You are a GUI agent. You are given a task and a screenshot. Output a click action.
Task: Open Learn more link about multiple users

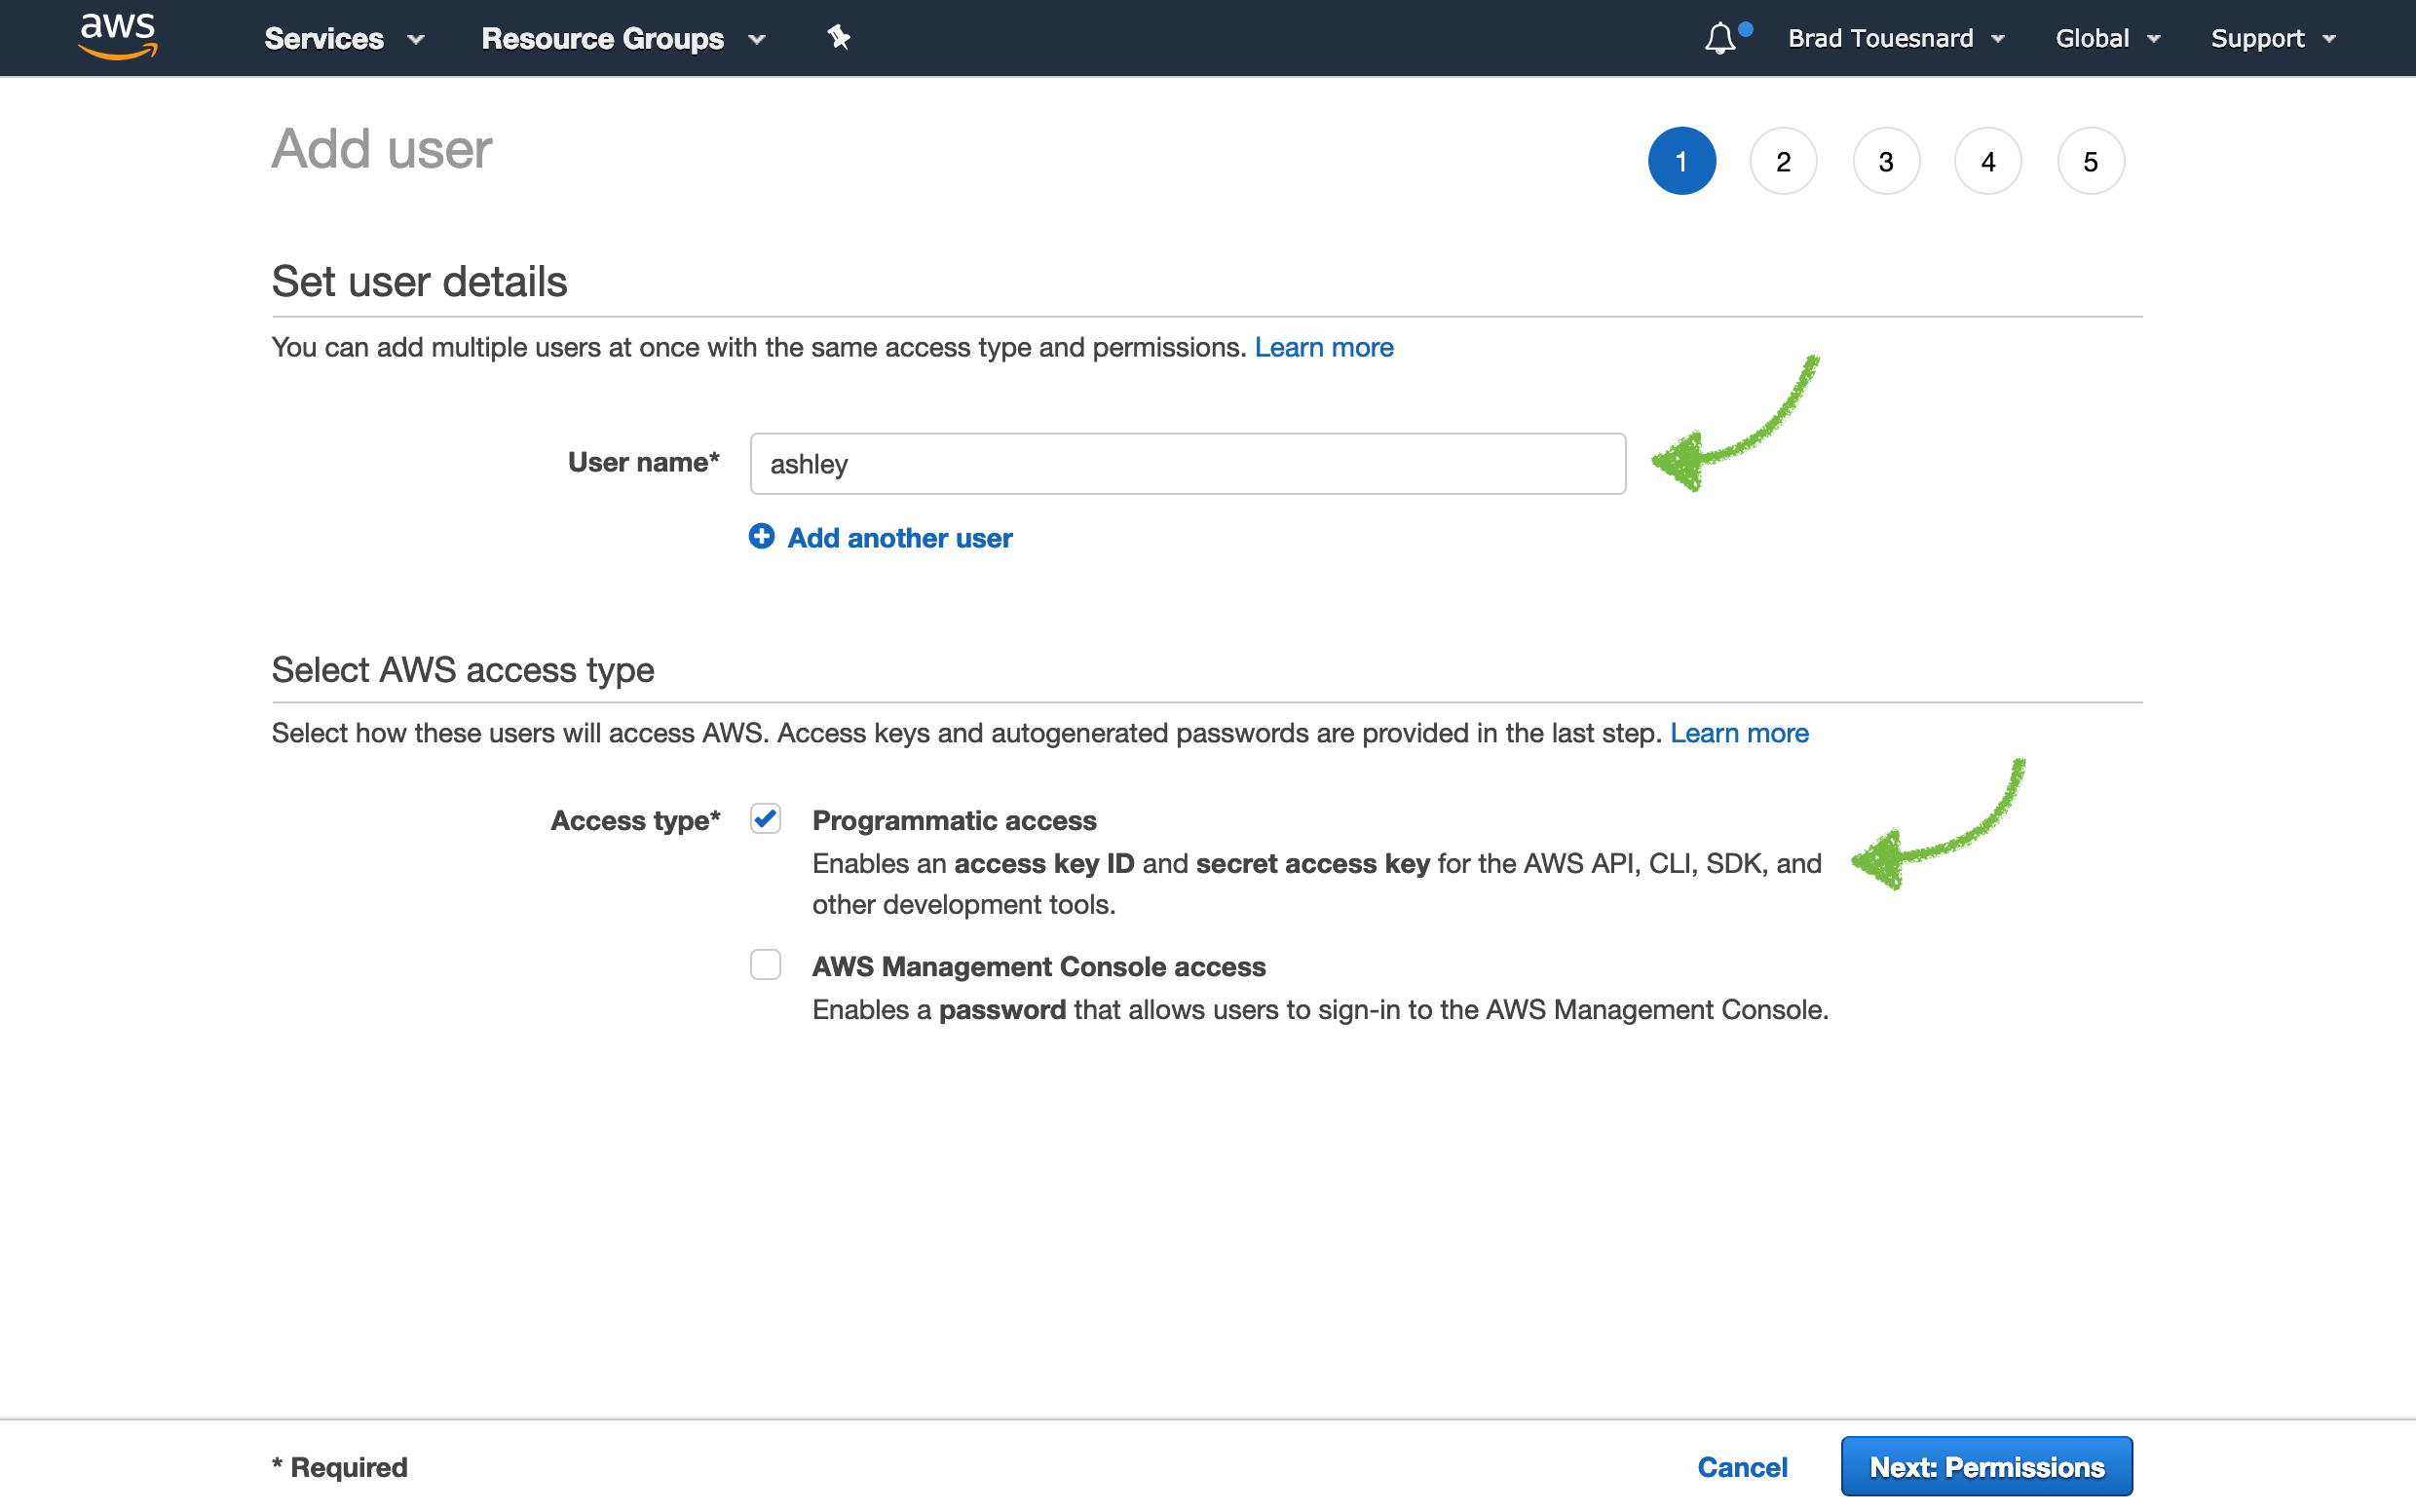(1324, 347)
